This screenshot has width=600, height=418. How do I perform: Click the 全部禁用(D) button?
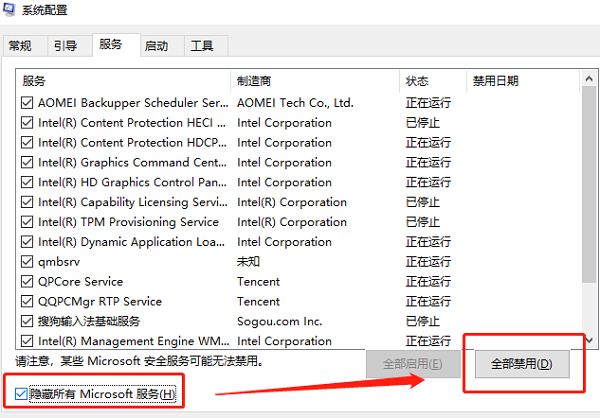click(x=522, y=364)
